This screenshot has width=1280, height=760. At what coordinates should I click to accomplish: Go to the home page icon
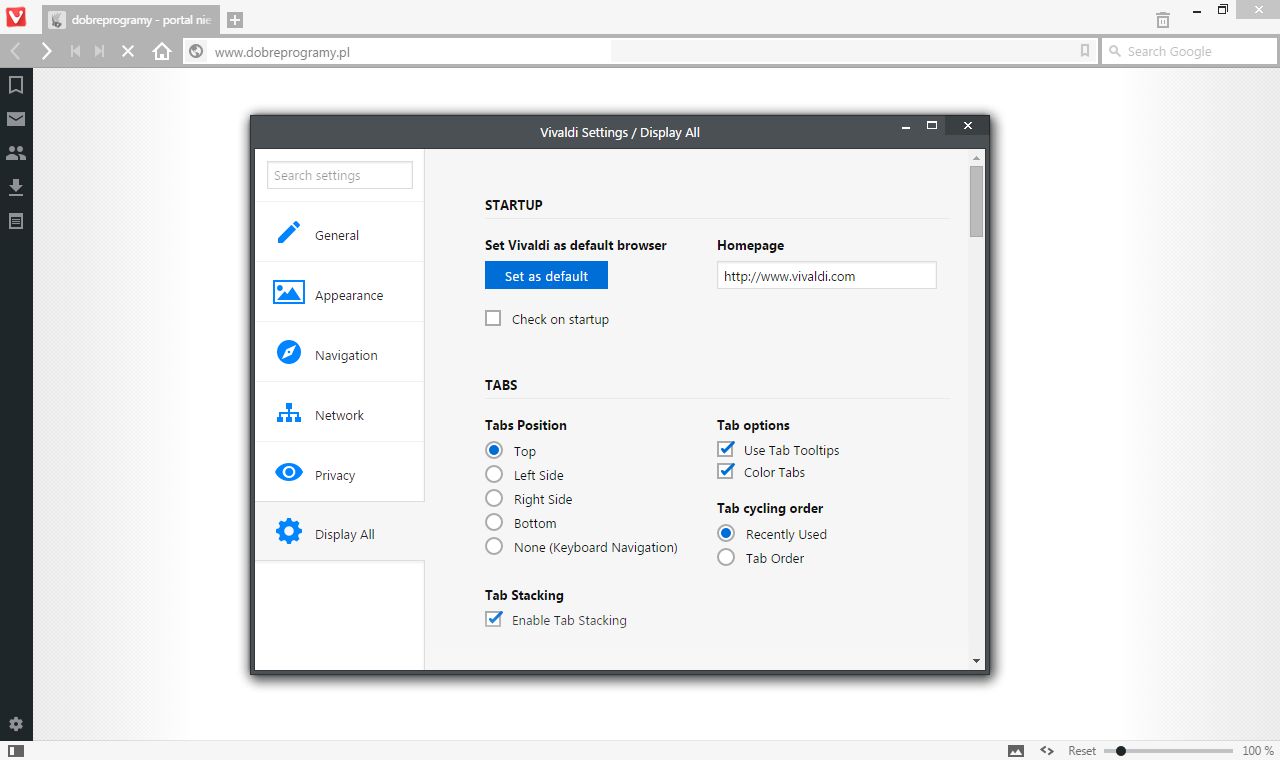162,51
